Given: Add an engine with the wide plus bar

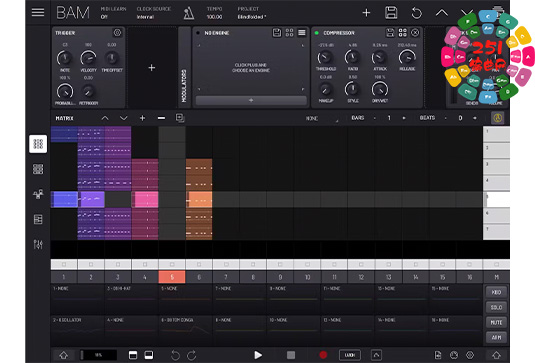Looking at the screenshot, I should pos(251,100).
